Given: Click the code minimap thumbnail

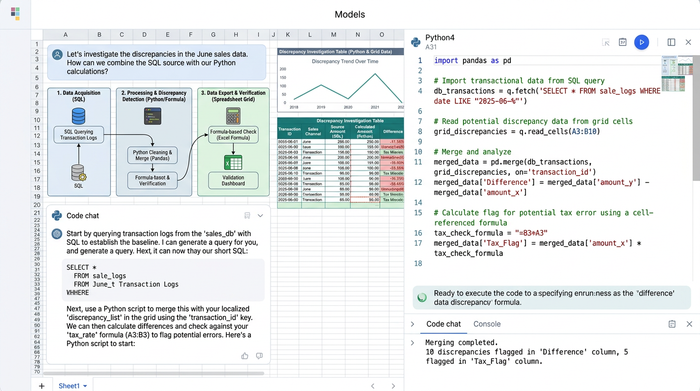Looking at the screenshot, I should click(x=677, y=74).
